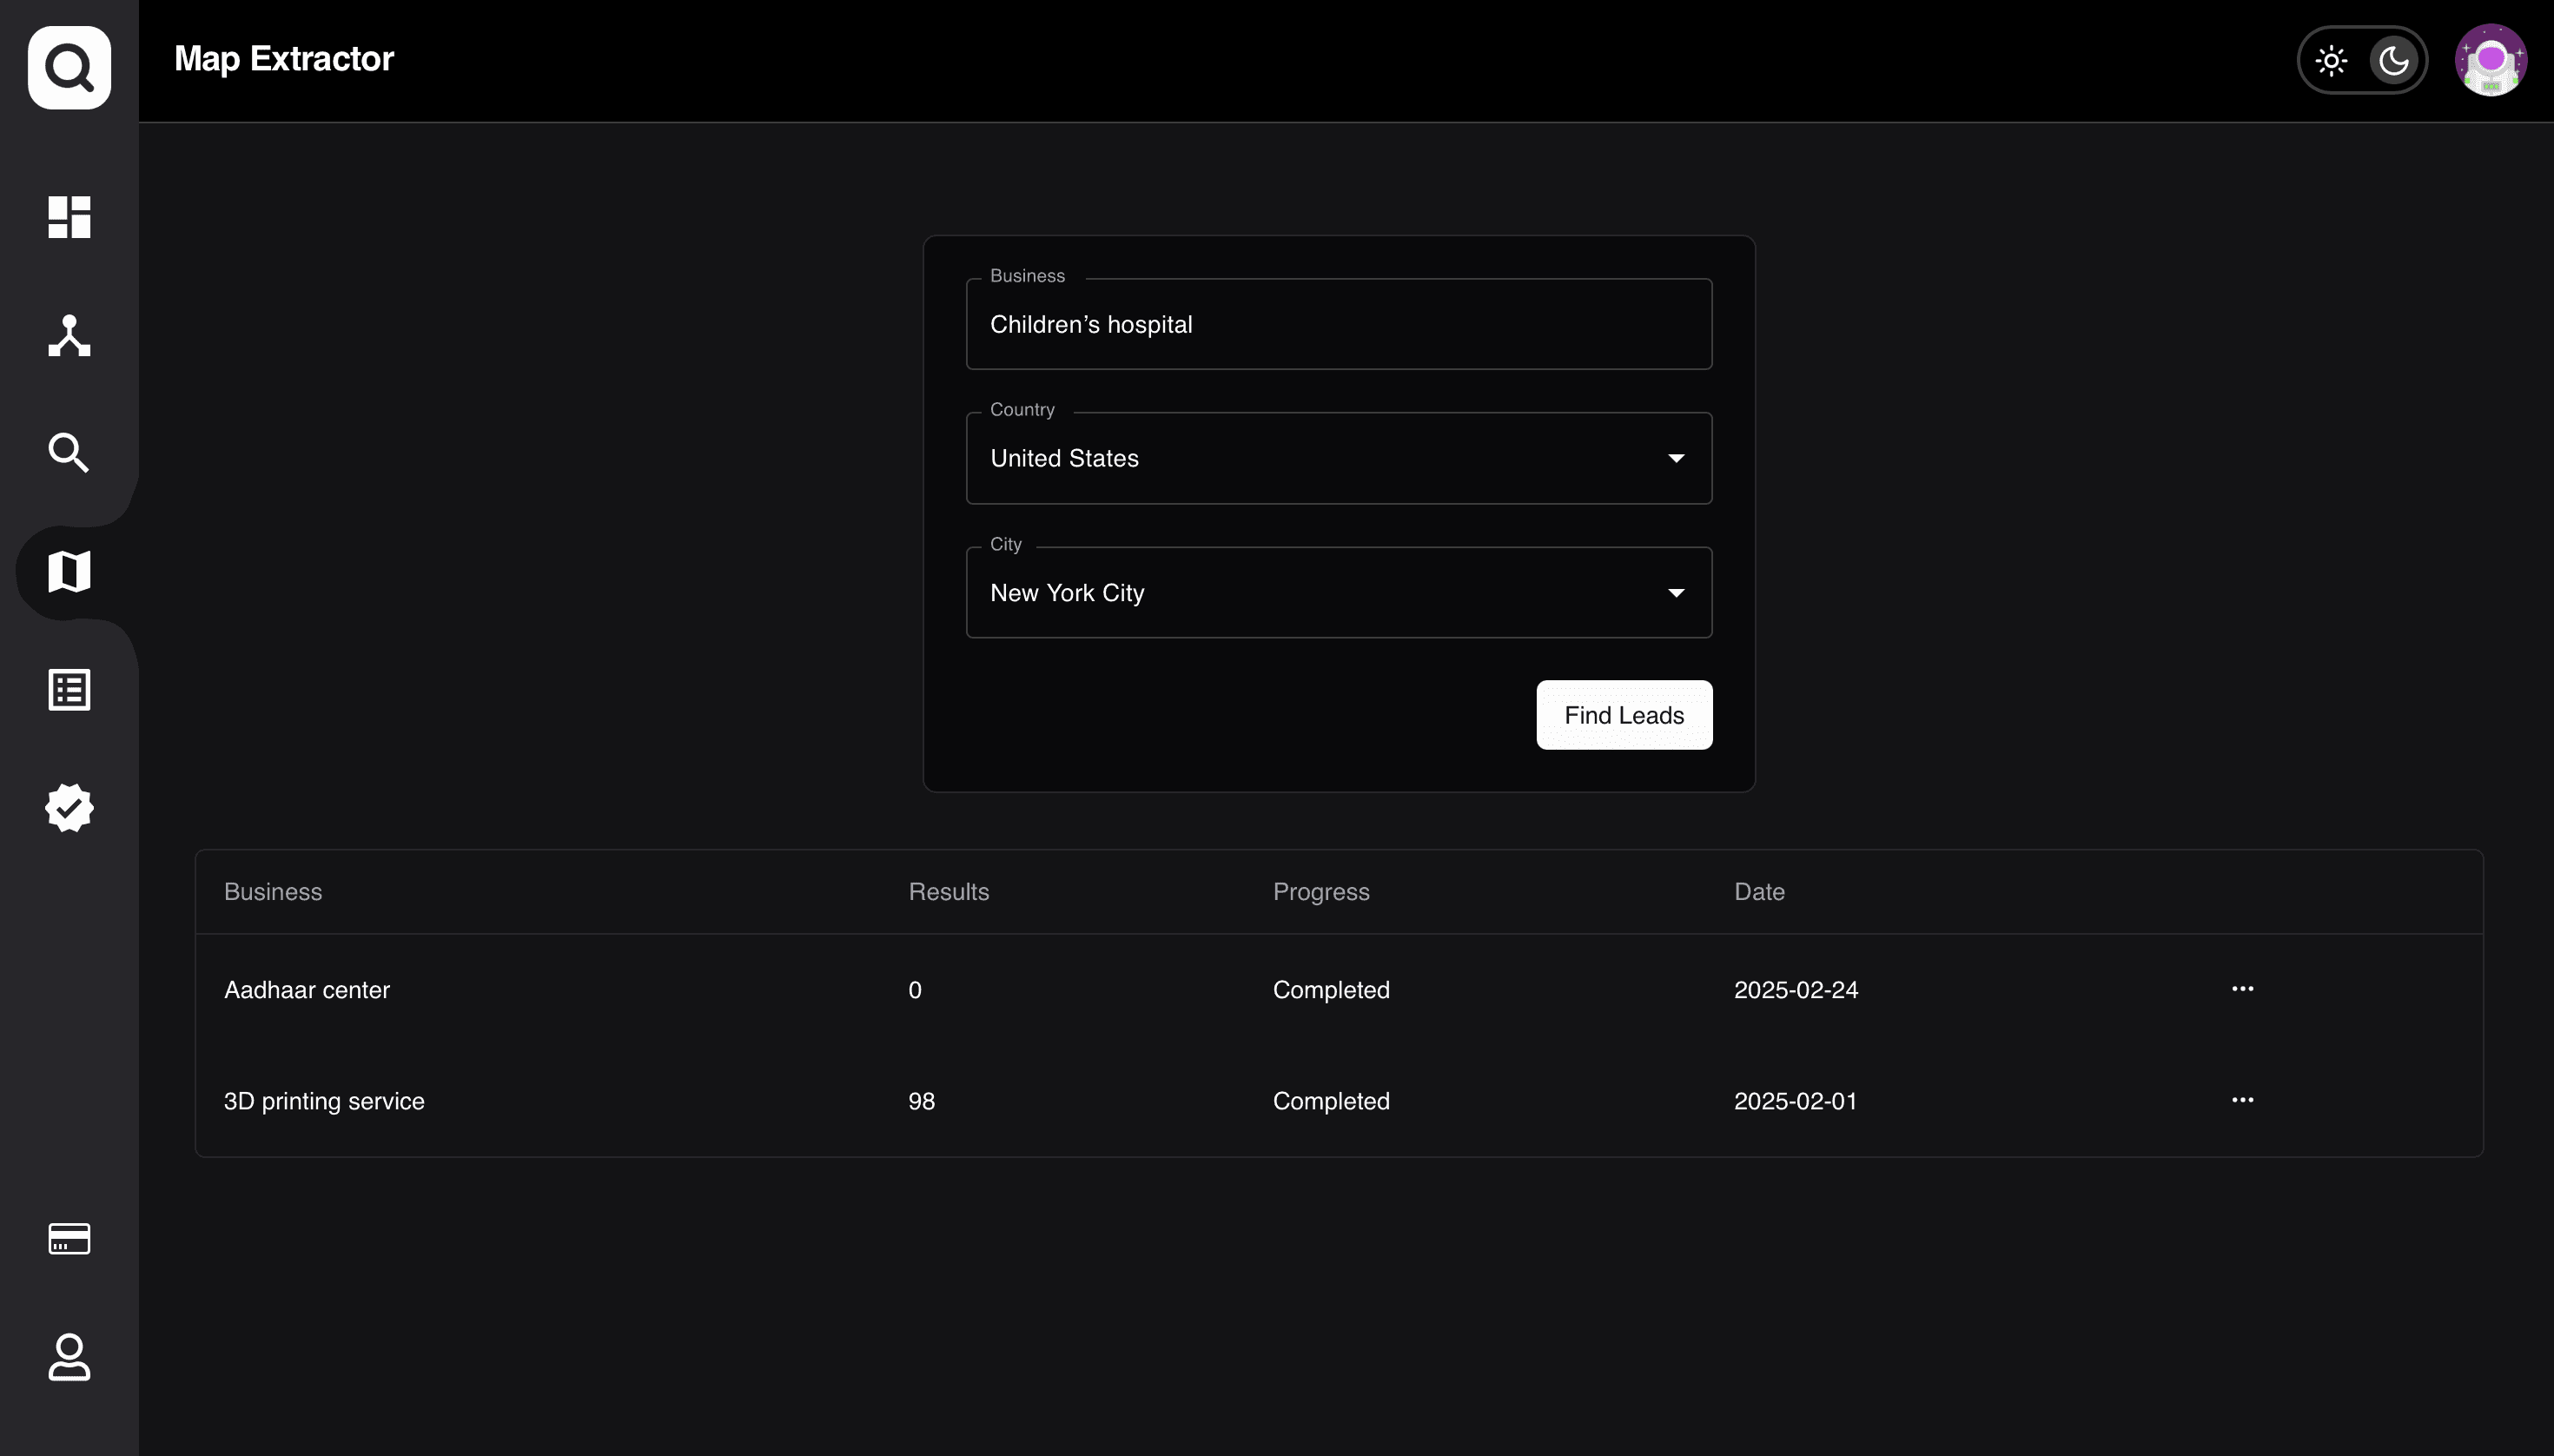
Task: Switch to dark mode moon icon
Action: [2393, 61]
